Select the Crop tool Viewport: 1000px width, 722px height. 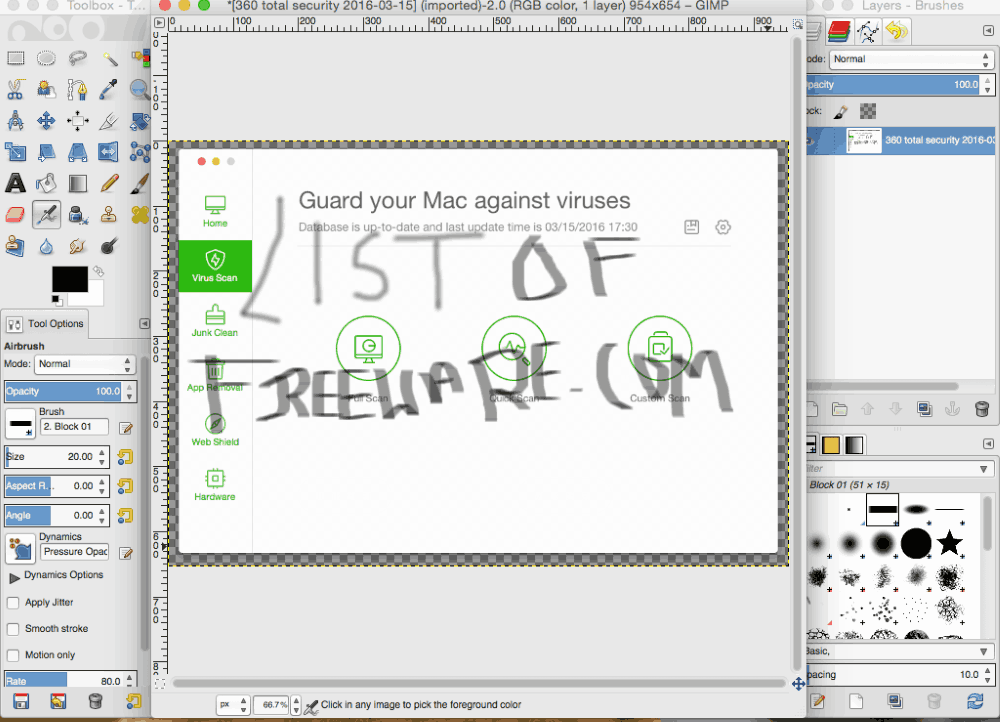110,121
